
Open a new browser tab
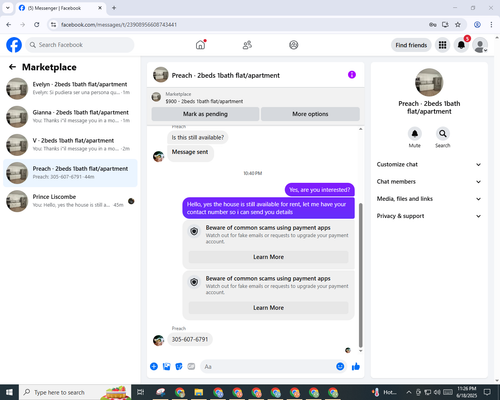[114, 8]
